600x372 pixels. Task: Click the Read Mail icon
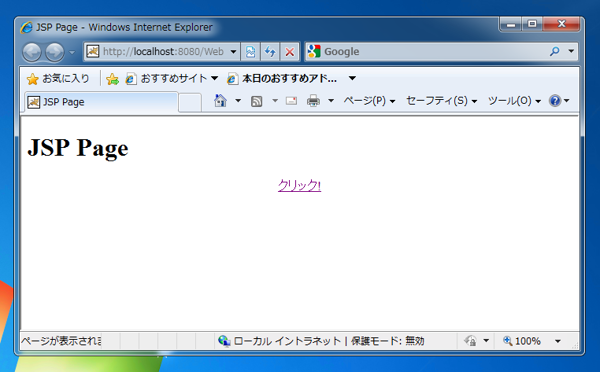coord(291,101)
